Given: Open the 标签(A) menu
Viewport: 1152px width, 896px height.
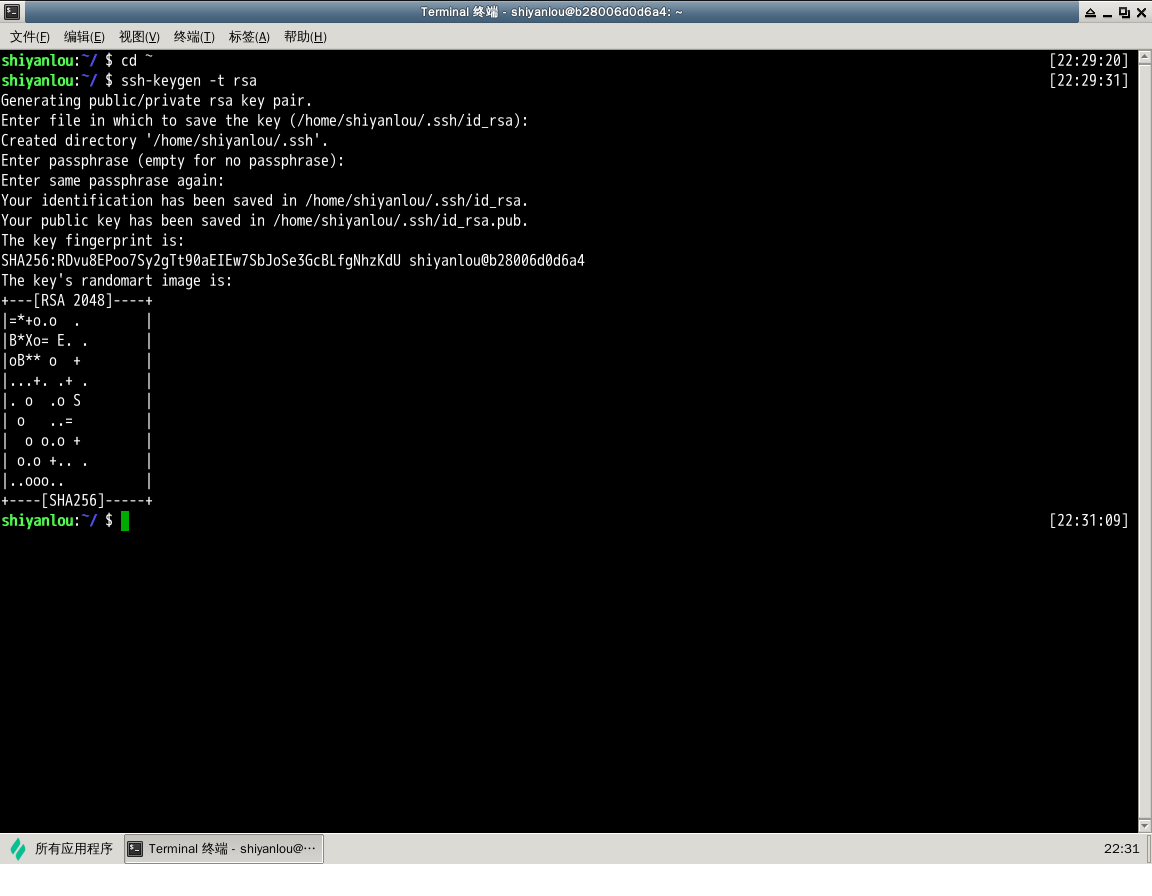Looking at the screenshot, I should (x=249, y=37).
